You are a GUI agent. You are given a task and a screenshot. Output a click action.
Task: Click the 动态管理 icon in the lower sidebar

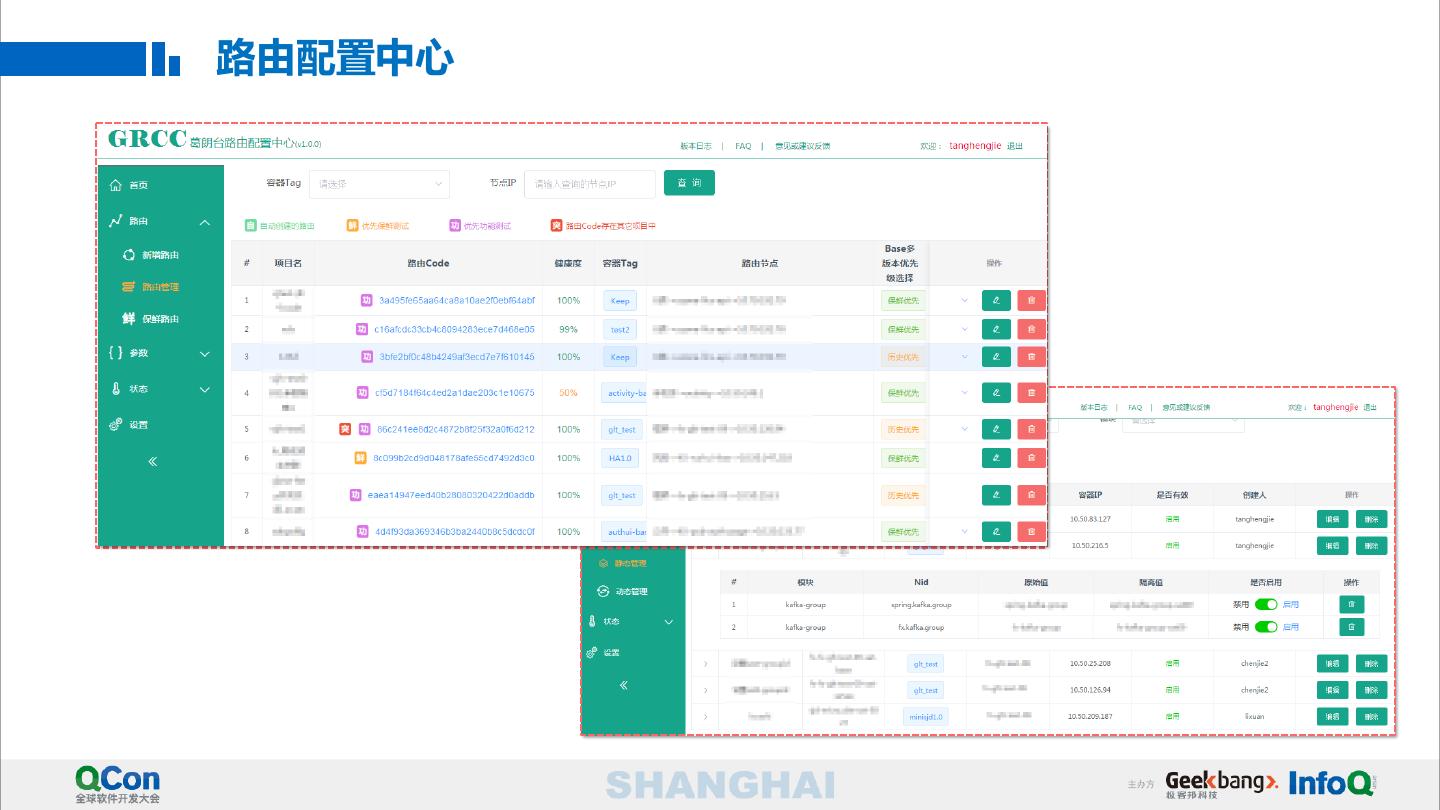(x=603, y=591)
